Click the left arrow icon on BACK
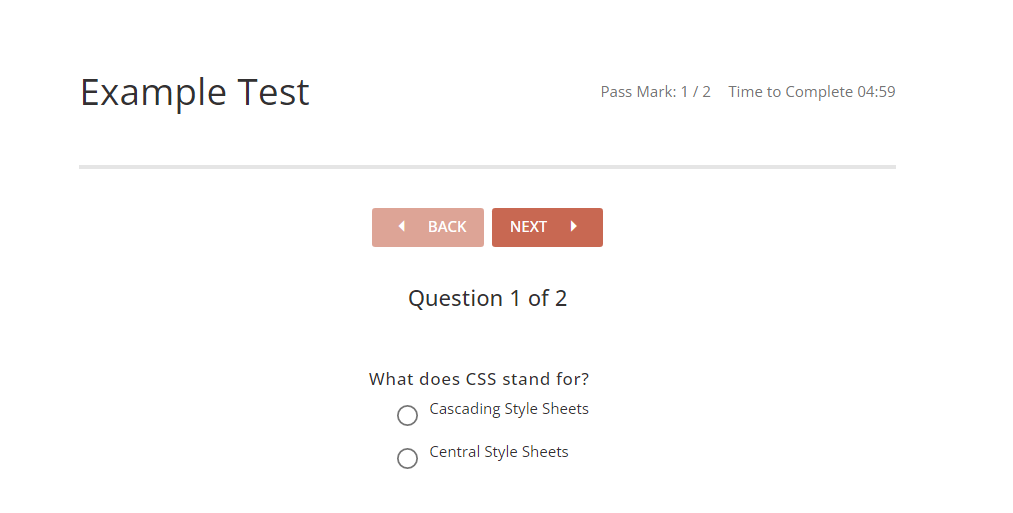 pyautogui.click(x=401, y=227)
